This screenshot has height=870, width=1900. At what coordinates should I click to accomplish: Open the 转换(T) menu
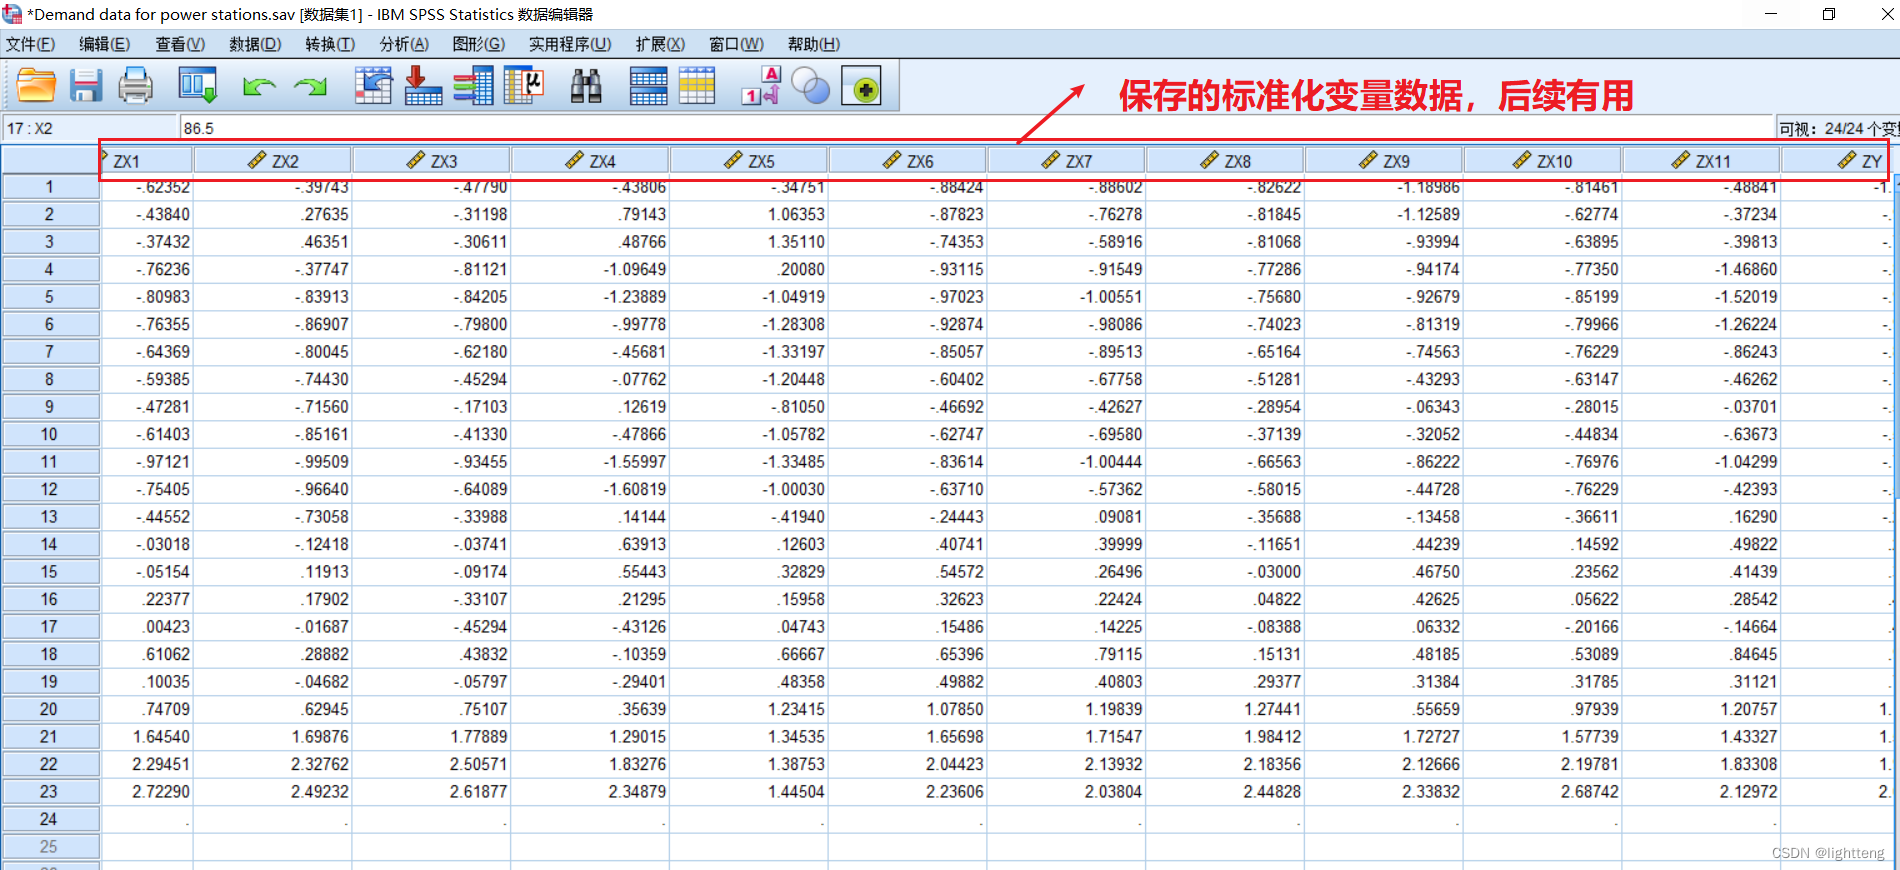click(x=330, y=44)
